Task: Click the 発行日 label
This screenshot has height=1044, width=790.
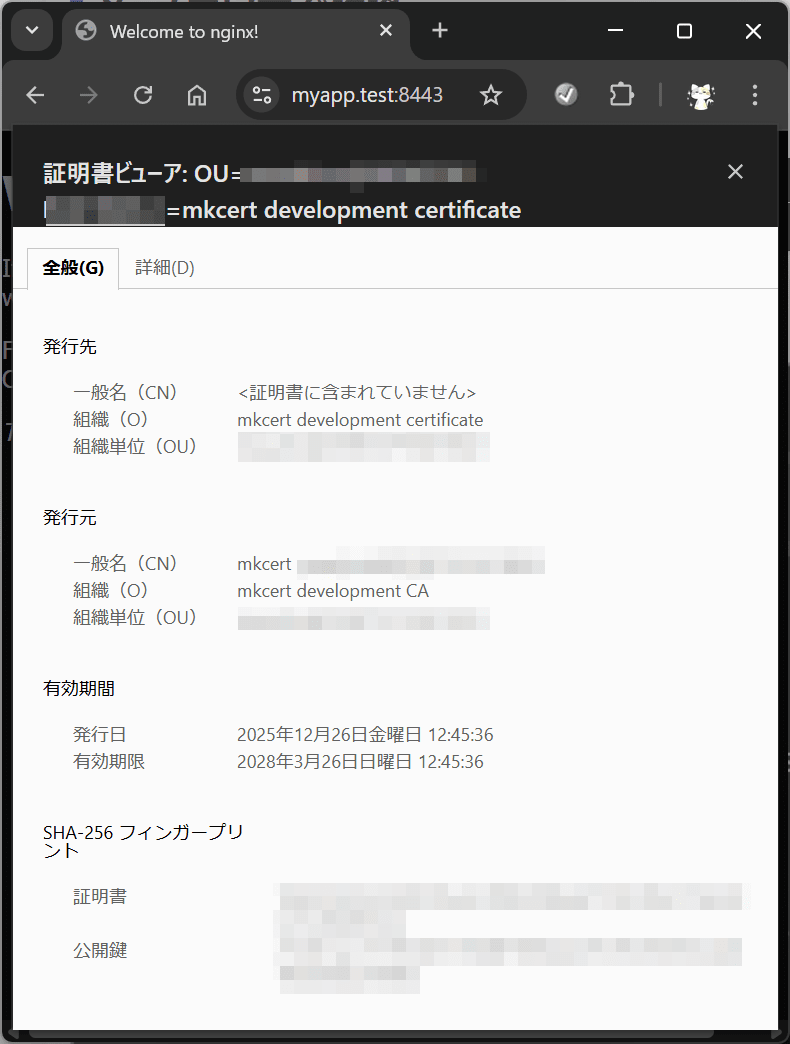Action: pos(100,735)
